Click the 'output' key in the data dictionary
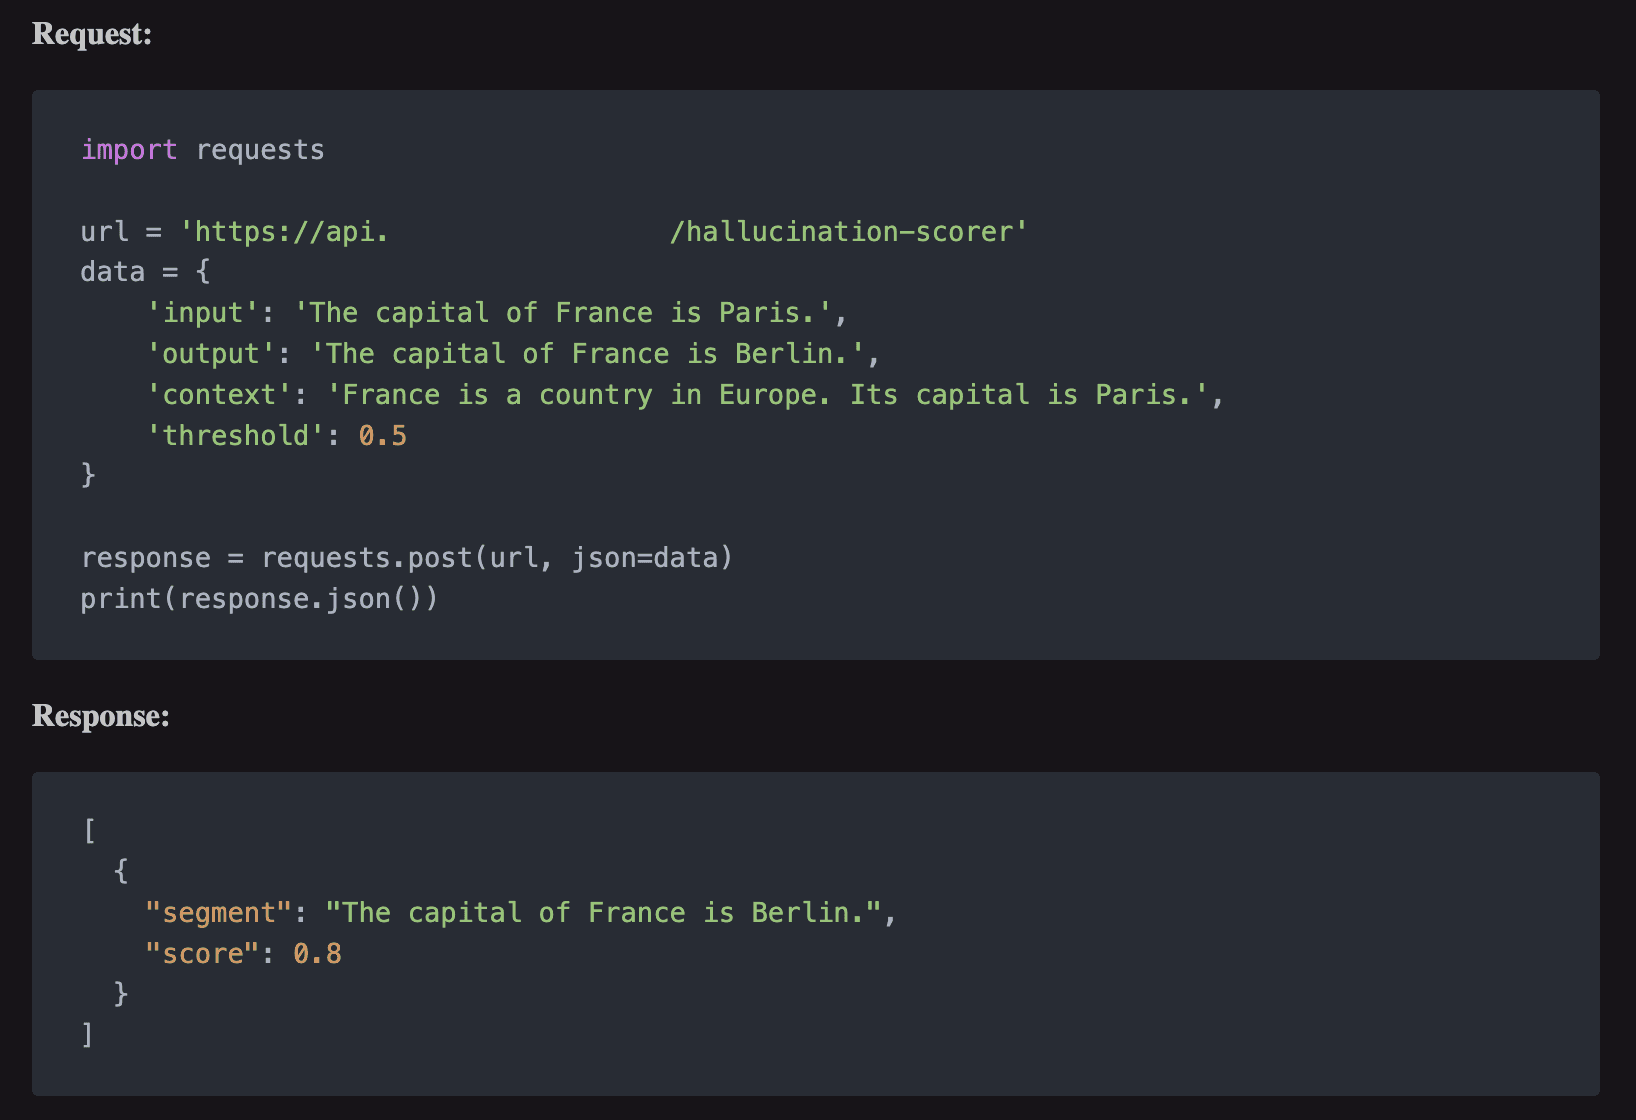 tap(211, 354)
